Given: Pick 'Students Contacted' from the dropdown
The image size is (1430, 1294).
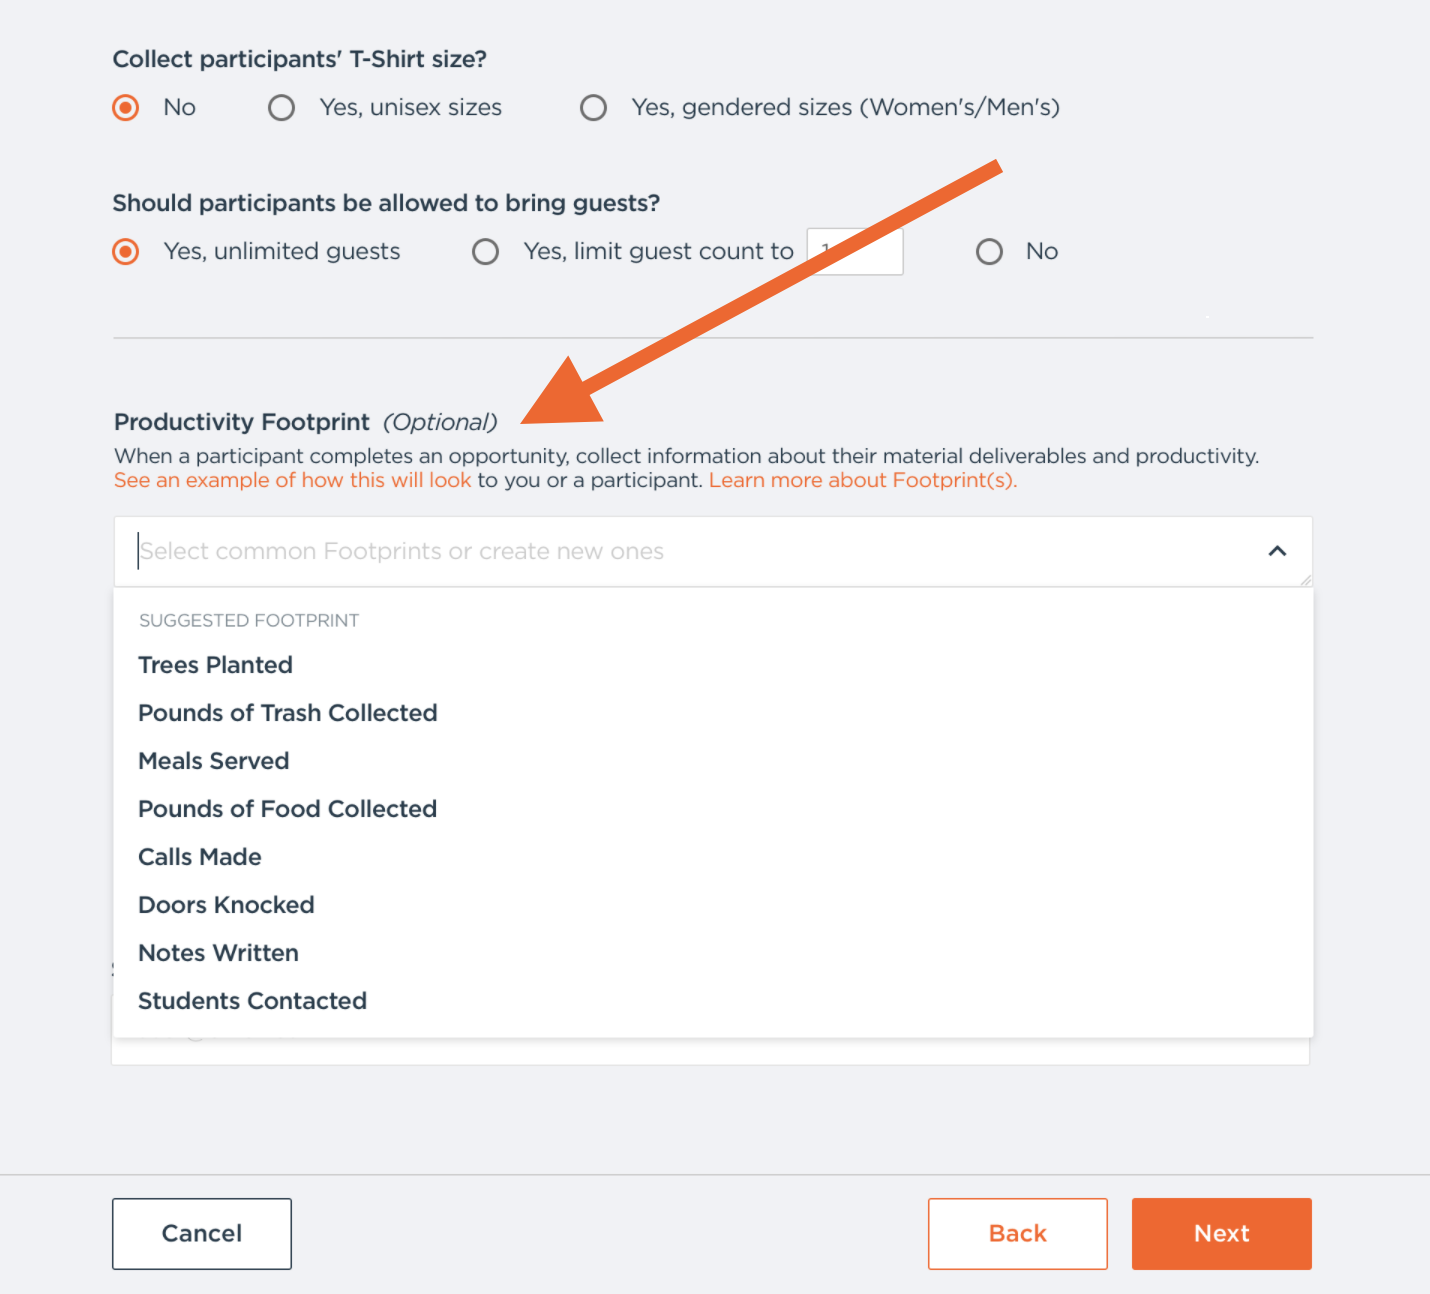Looking at the screenshot, I should [253, 1001].
